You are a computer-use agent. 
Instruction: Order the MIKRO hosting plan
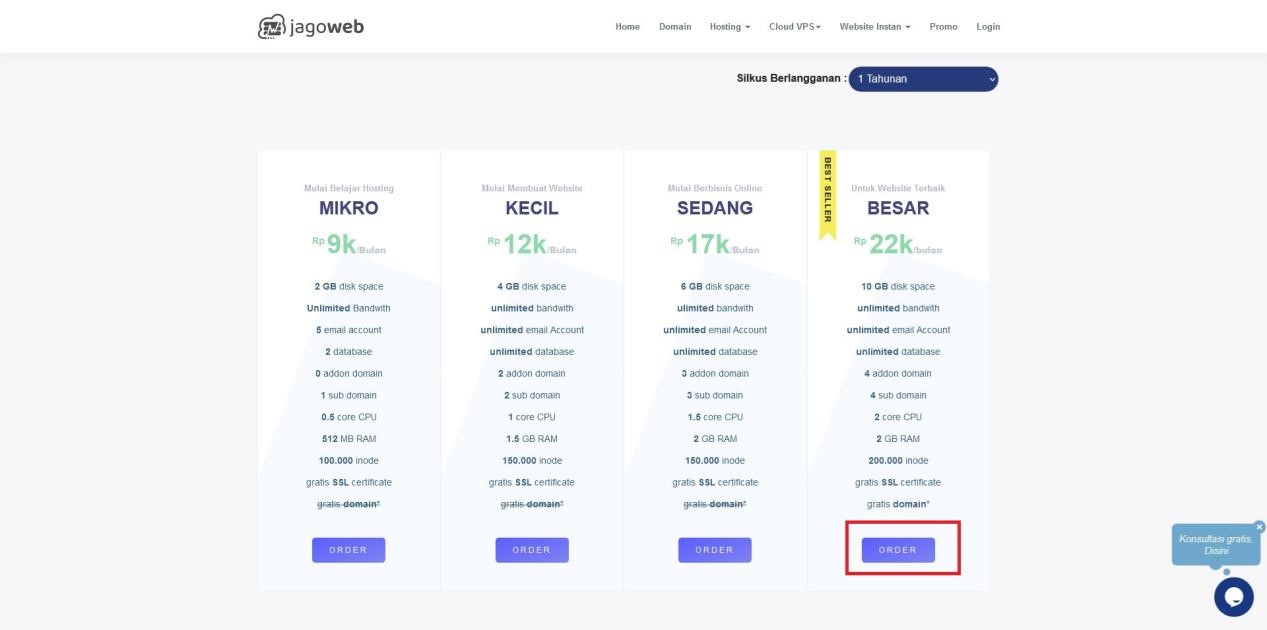(x=348, y=549)
